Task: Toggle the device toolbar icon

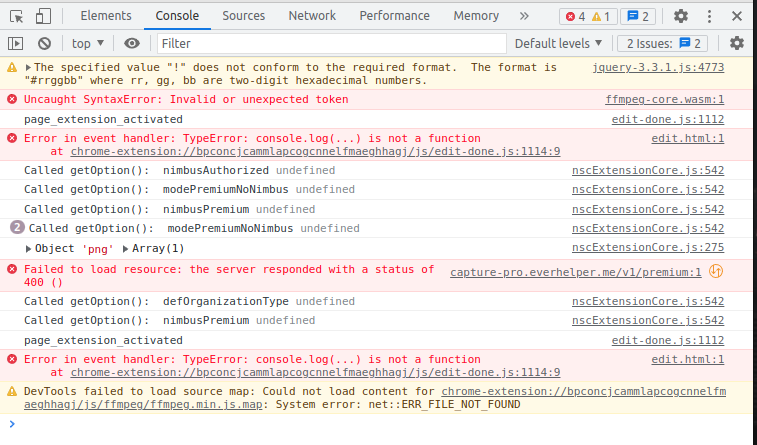Action: coord(45,16)
